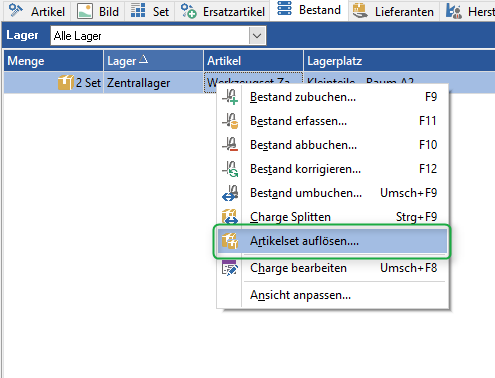Select the 2 Set quantity cell
The image size is (495, 378).
point(53,82)
